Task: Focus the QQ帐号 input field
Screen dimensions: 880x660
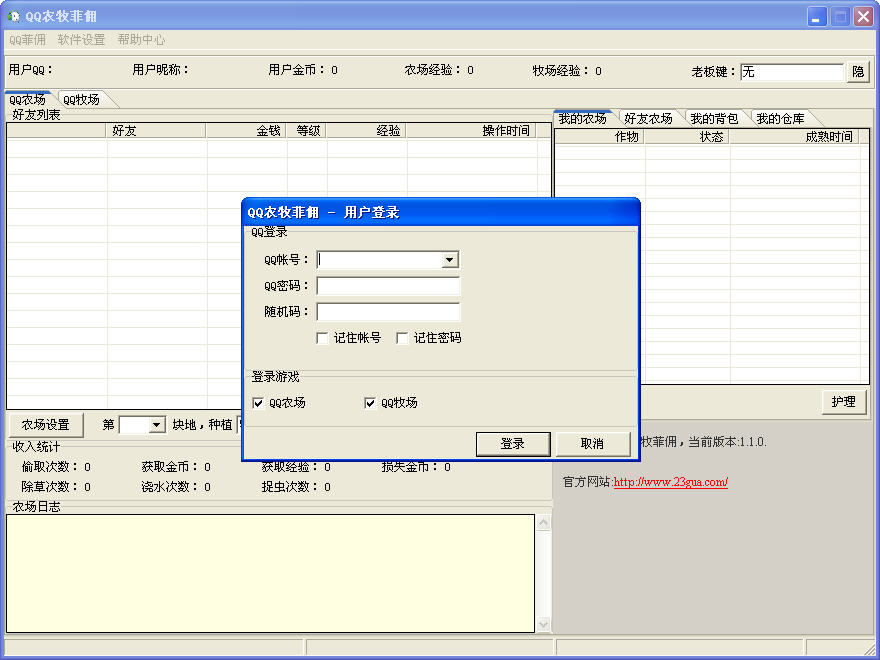Action: point(380,260)
